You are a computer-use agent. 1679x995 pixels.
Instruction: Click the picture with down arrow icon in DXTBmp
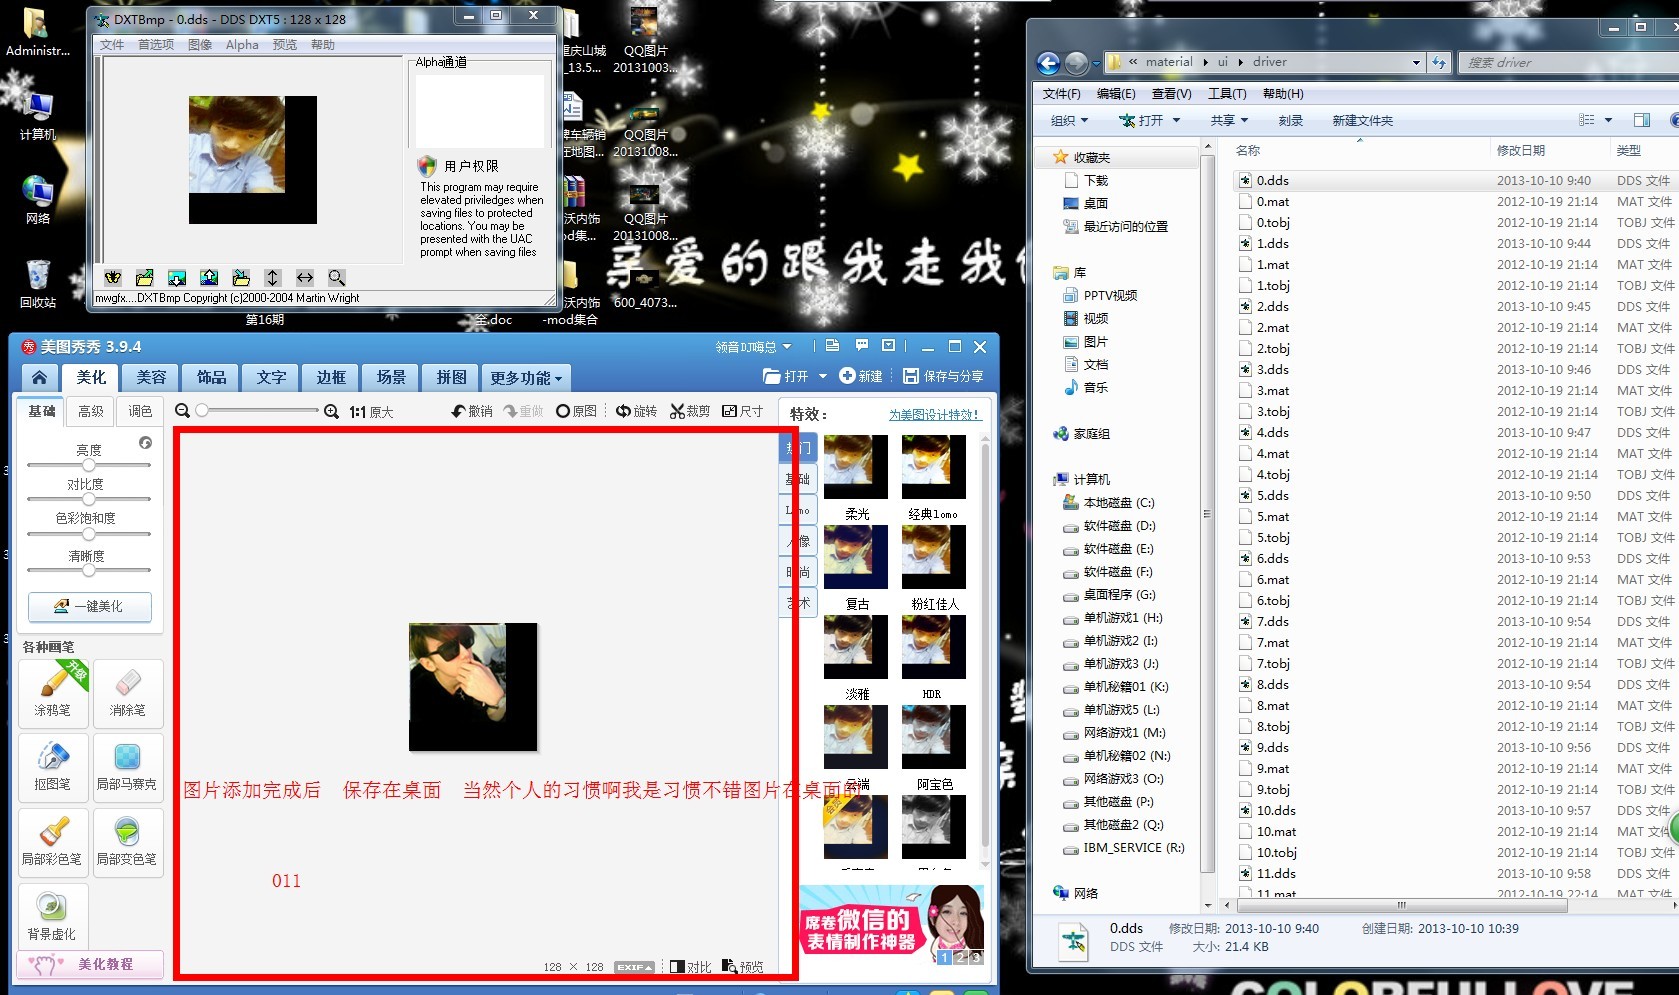(177, 278)
